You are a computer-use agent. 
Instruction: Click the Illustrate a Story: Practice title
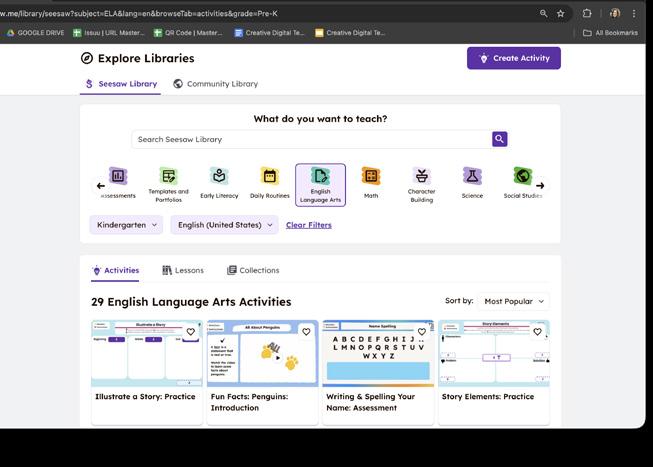pyautogui.click(x=145, y=397)
